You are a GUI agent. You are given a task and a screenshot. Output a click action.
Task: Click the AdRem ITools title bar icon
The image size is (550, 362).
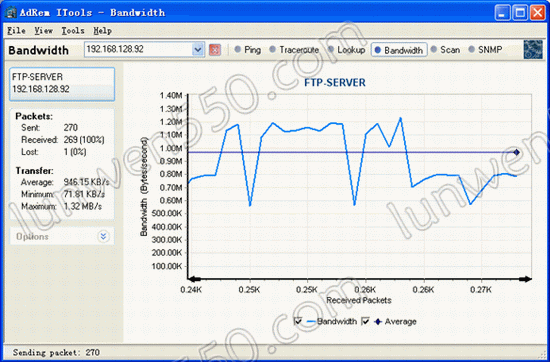pyautogui.click(x=11, y=13)
